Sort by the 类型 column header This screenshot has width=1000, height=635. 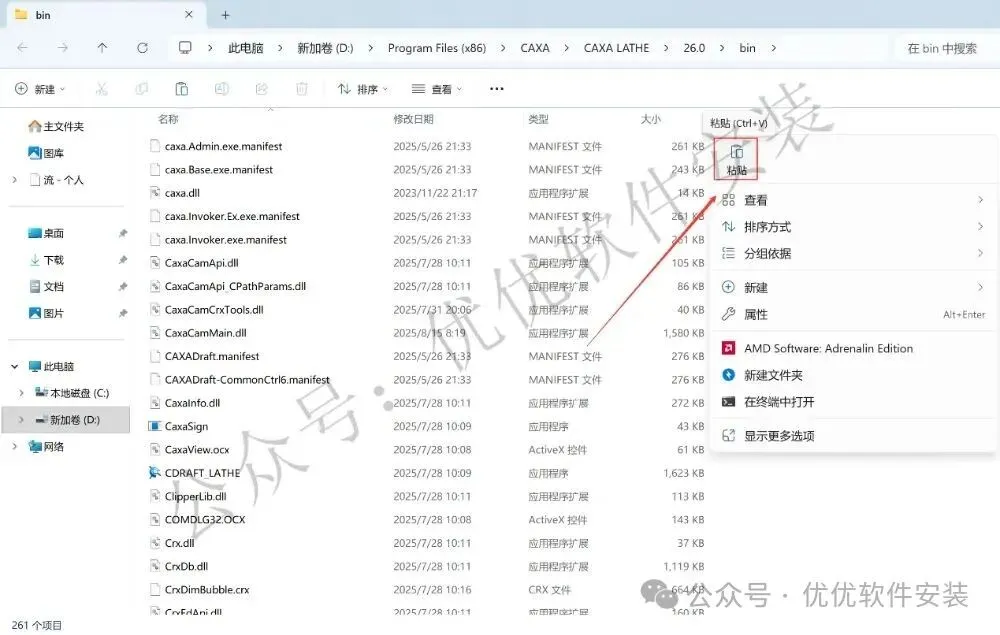[538, 119]
